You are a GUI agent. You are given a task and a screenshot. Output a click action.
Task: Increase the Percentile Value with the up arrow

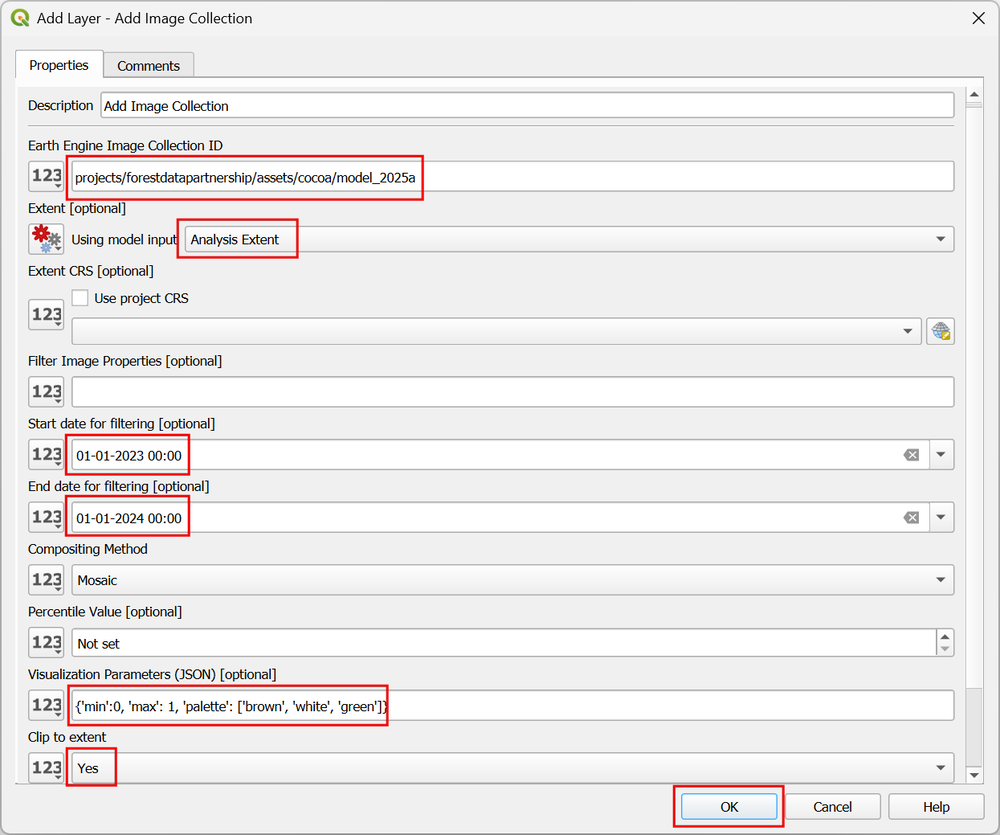(x=945, y=636)
